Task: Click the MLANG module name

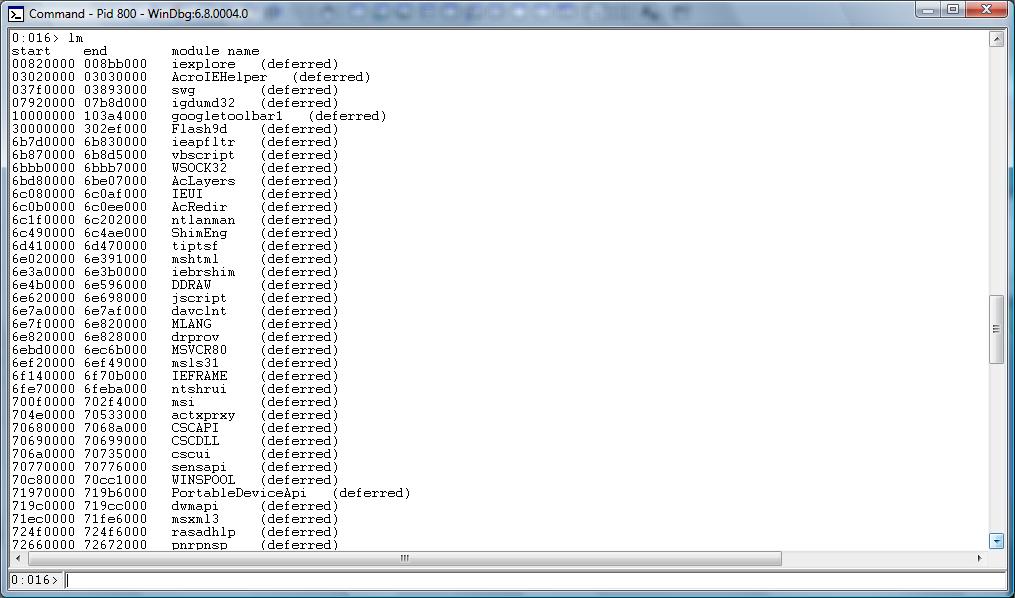Action: (x=191, y=324)
